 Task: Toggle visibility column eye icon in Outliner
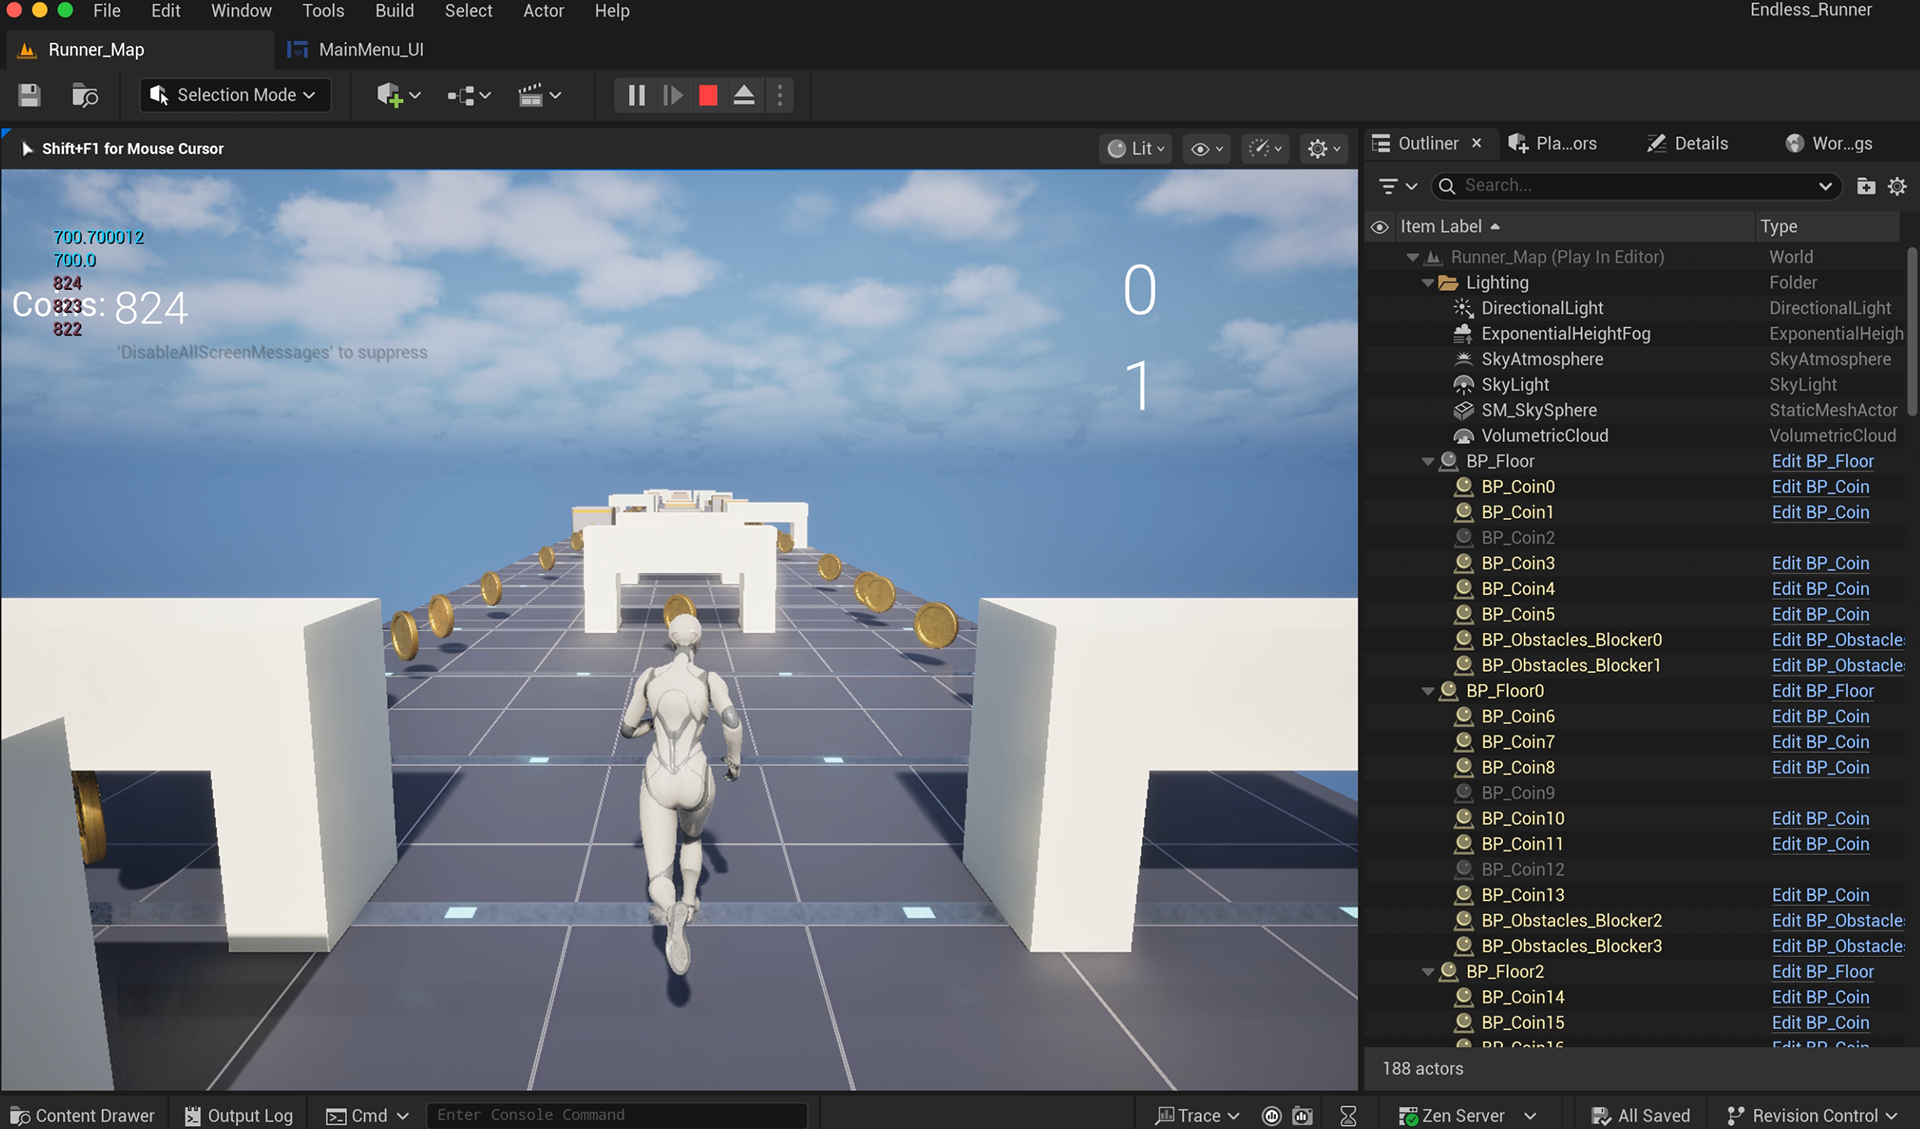1380,227
